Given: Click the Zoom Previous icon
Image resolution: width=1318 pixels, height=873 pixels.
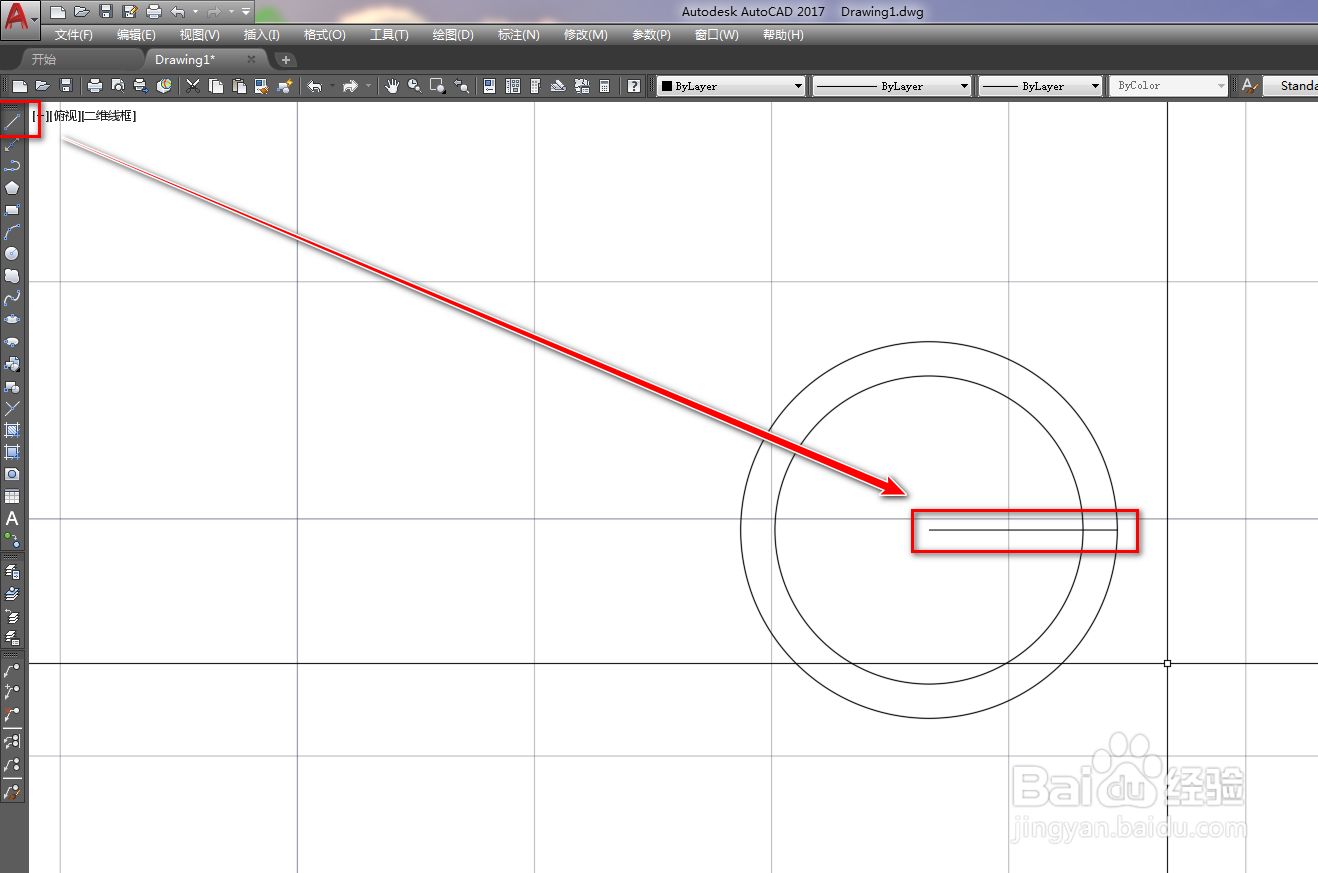Looking at the screenshot, I should point(461,86).
